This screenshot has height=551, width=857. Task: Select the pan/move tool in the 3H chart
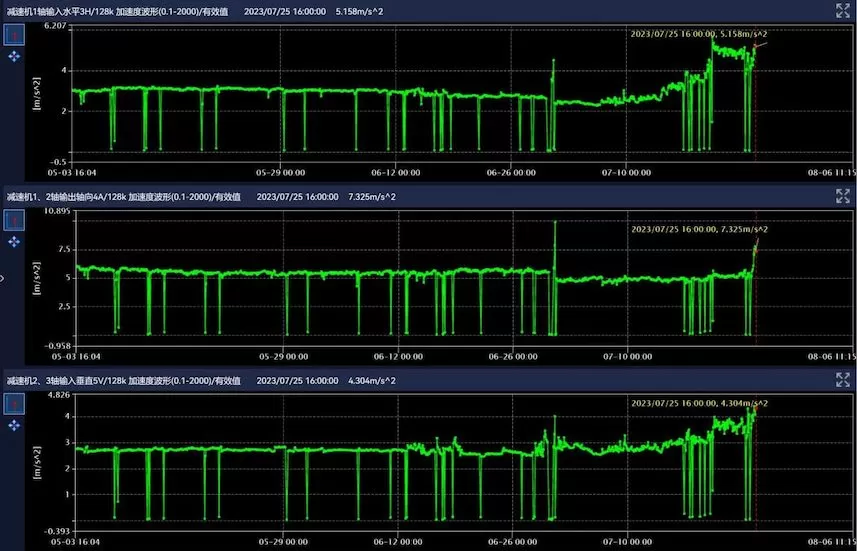[15, 57]
